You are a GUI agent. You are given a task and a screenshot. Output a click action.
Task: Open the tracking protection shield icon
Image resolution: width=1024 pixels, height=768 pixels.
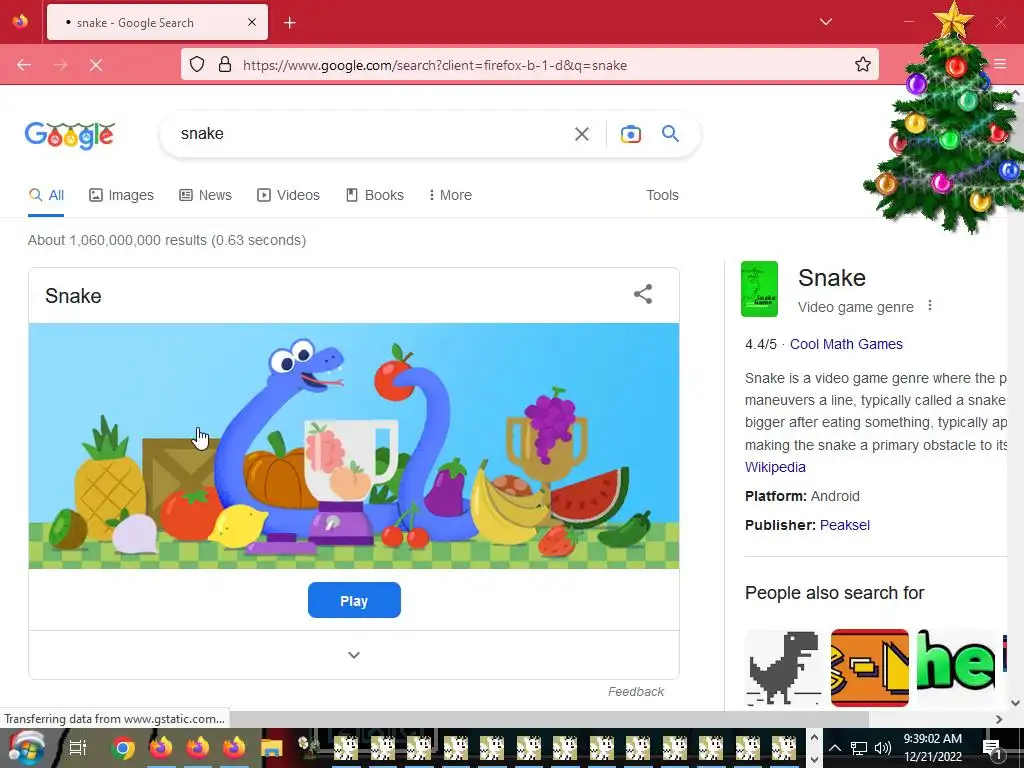tap(197, 65)
